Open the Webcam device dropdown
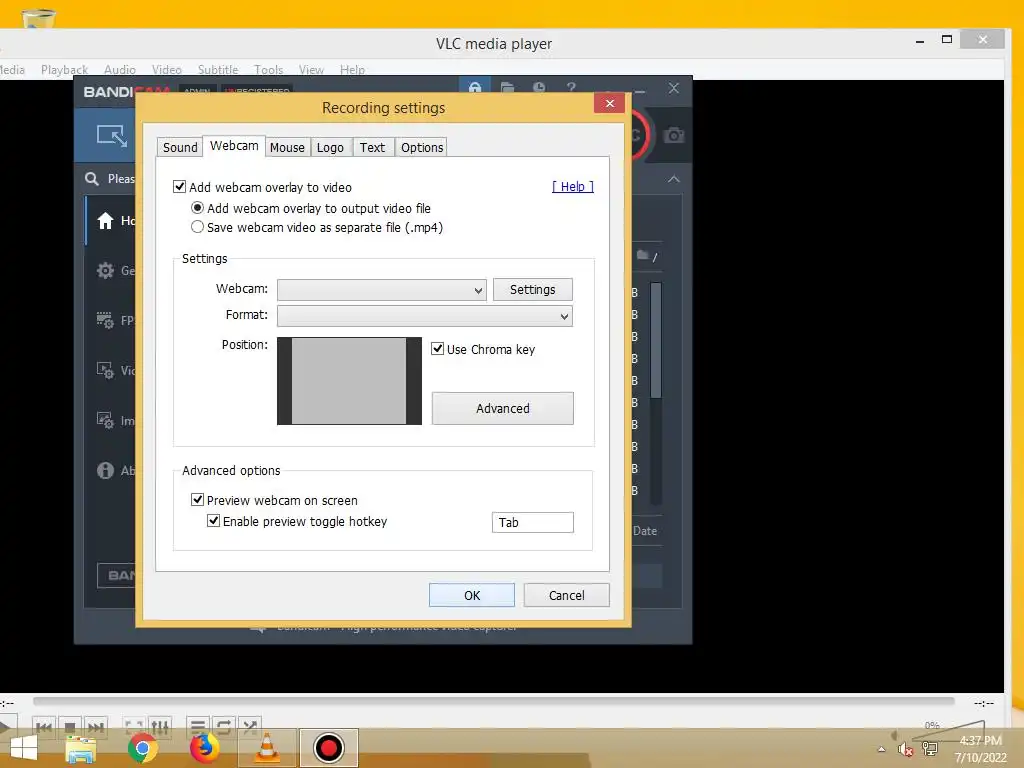 point(382,290)
